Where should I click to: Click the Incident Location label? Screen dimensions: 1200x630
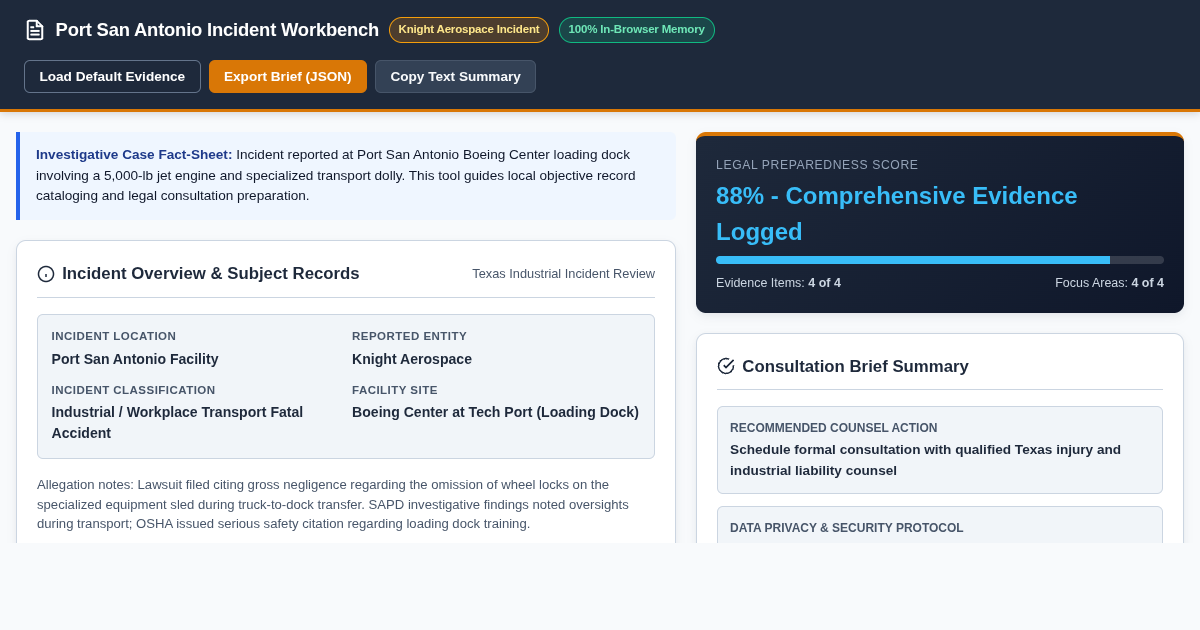tap(114, 336)
